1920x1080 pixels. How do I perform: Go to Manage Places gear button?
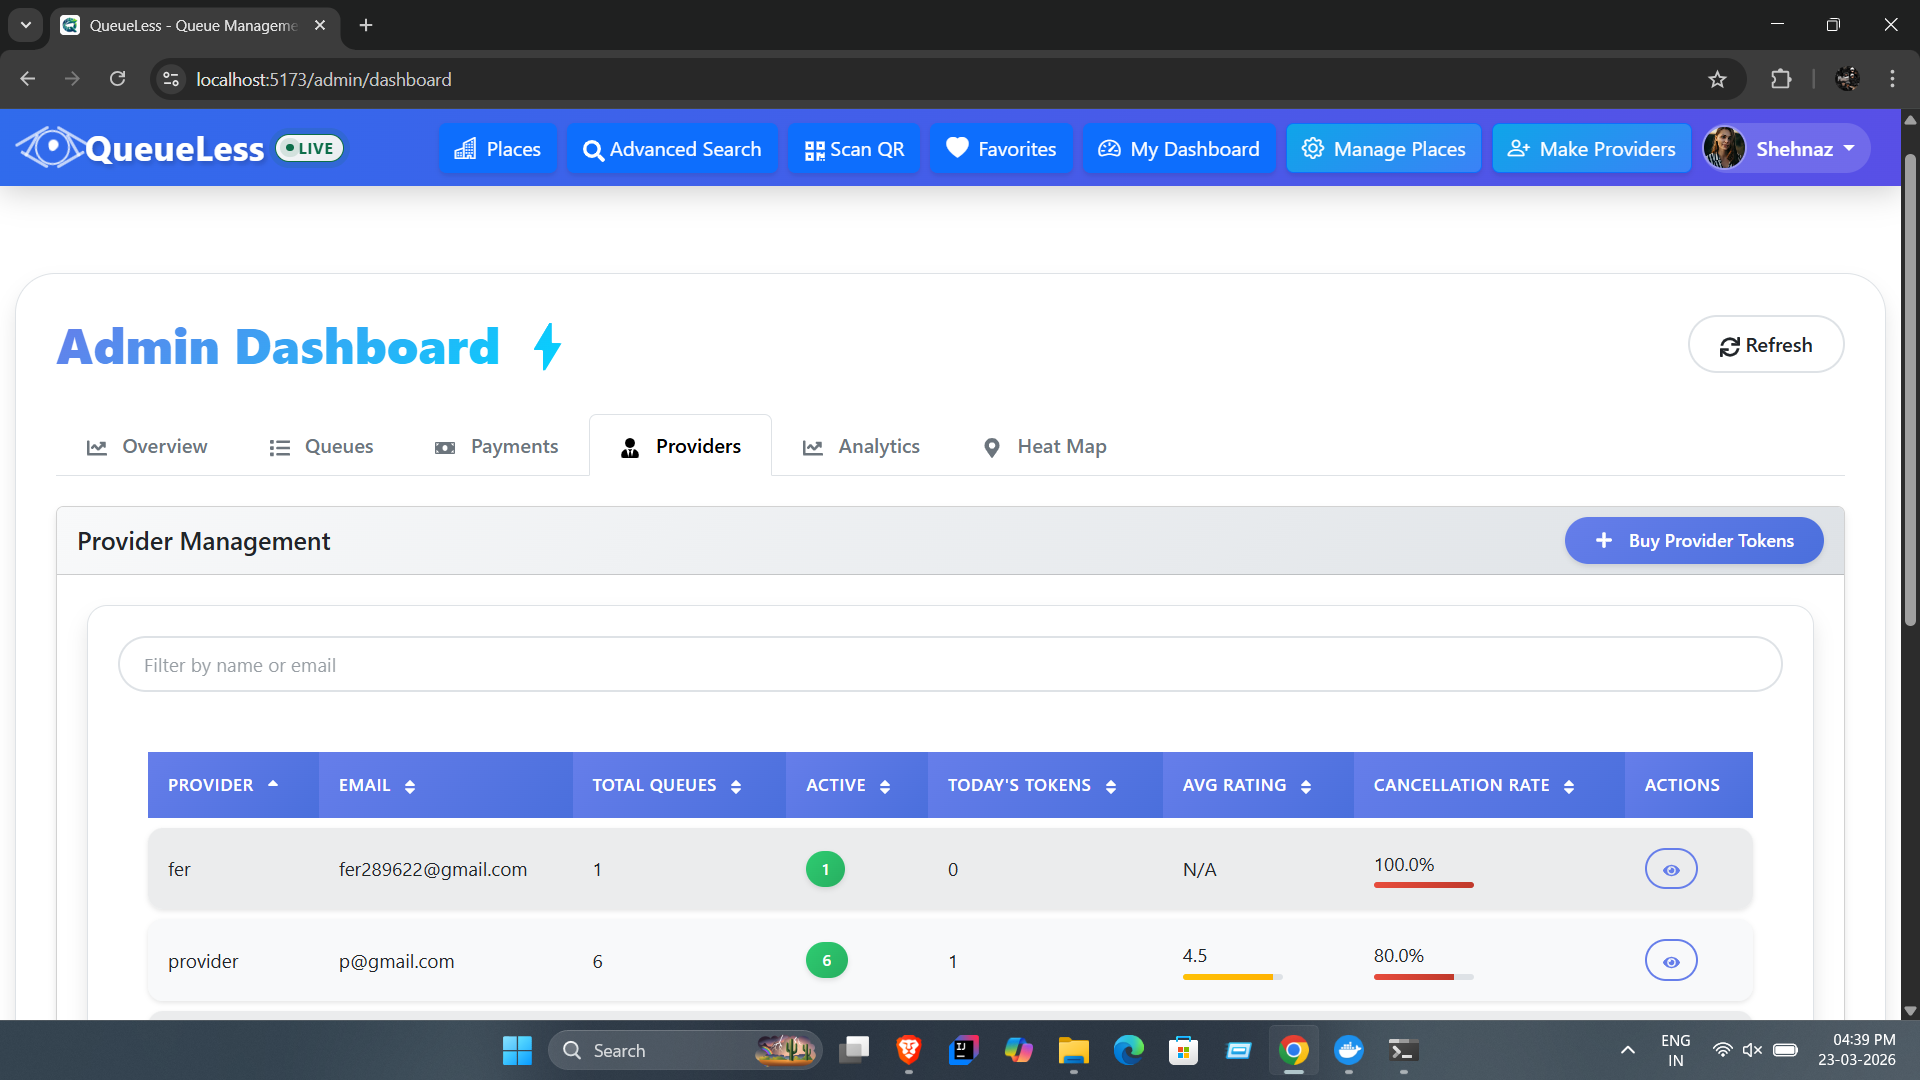pyautogui.click(x=1383, y=149)
